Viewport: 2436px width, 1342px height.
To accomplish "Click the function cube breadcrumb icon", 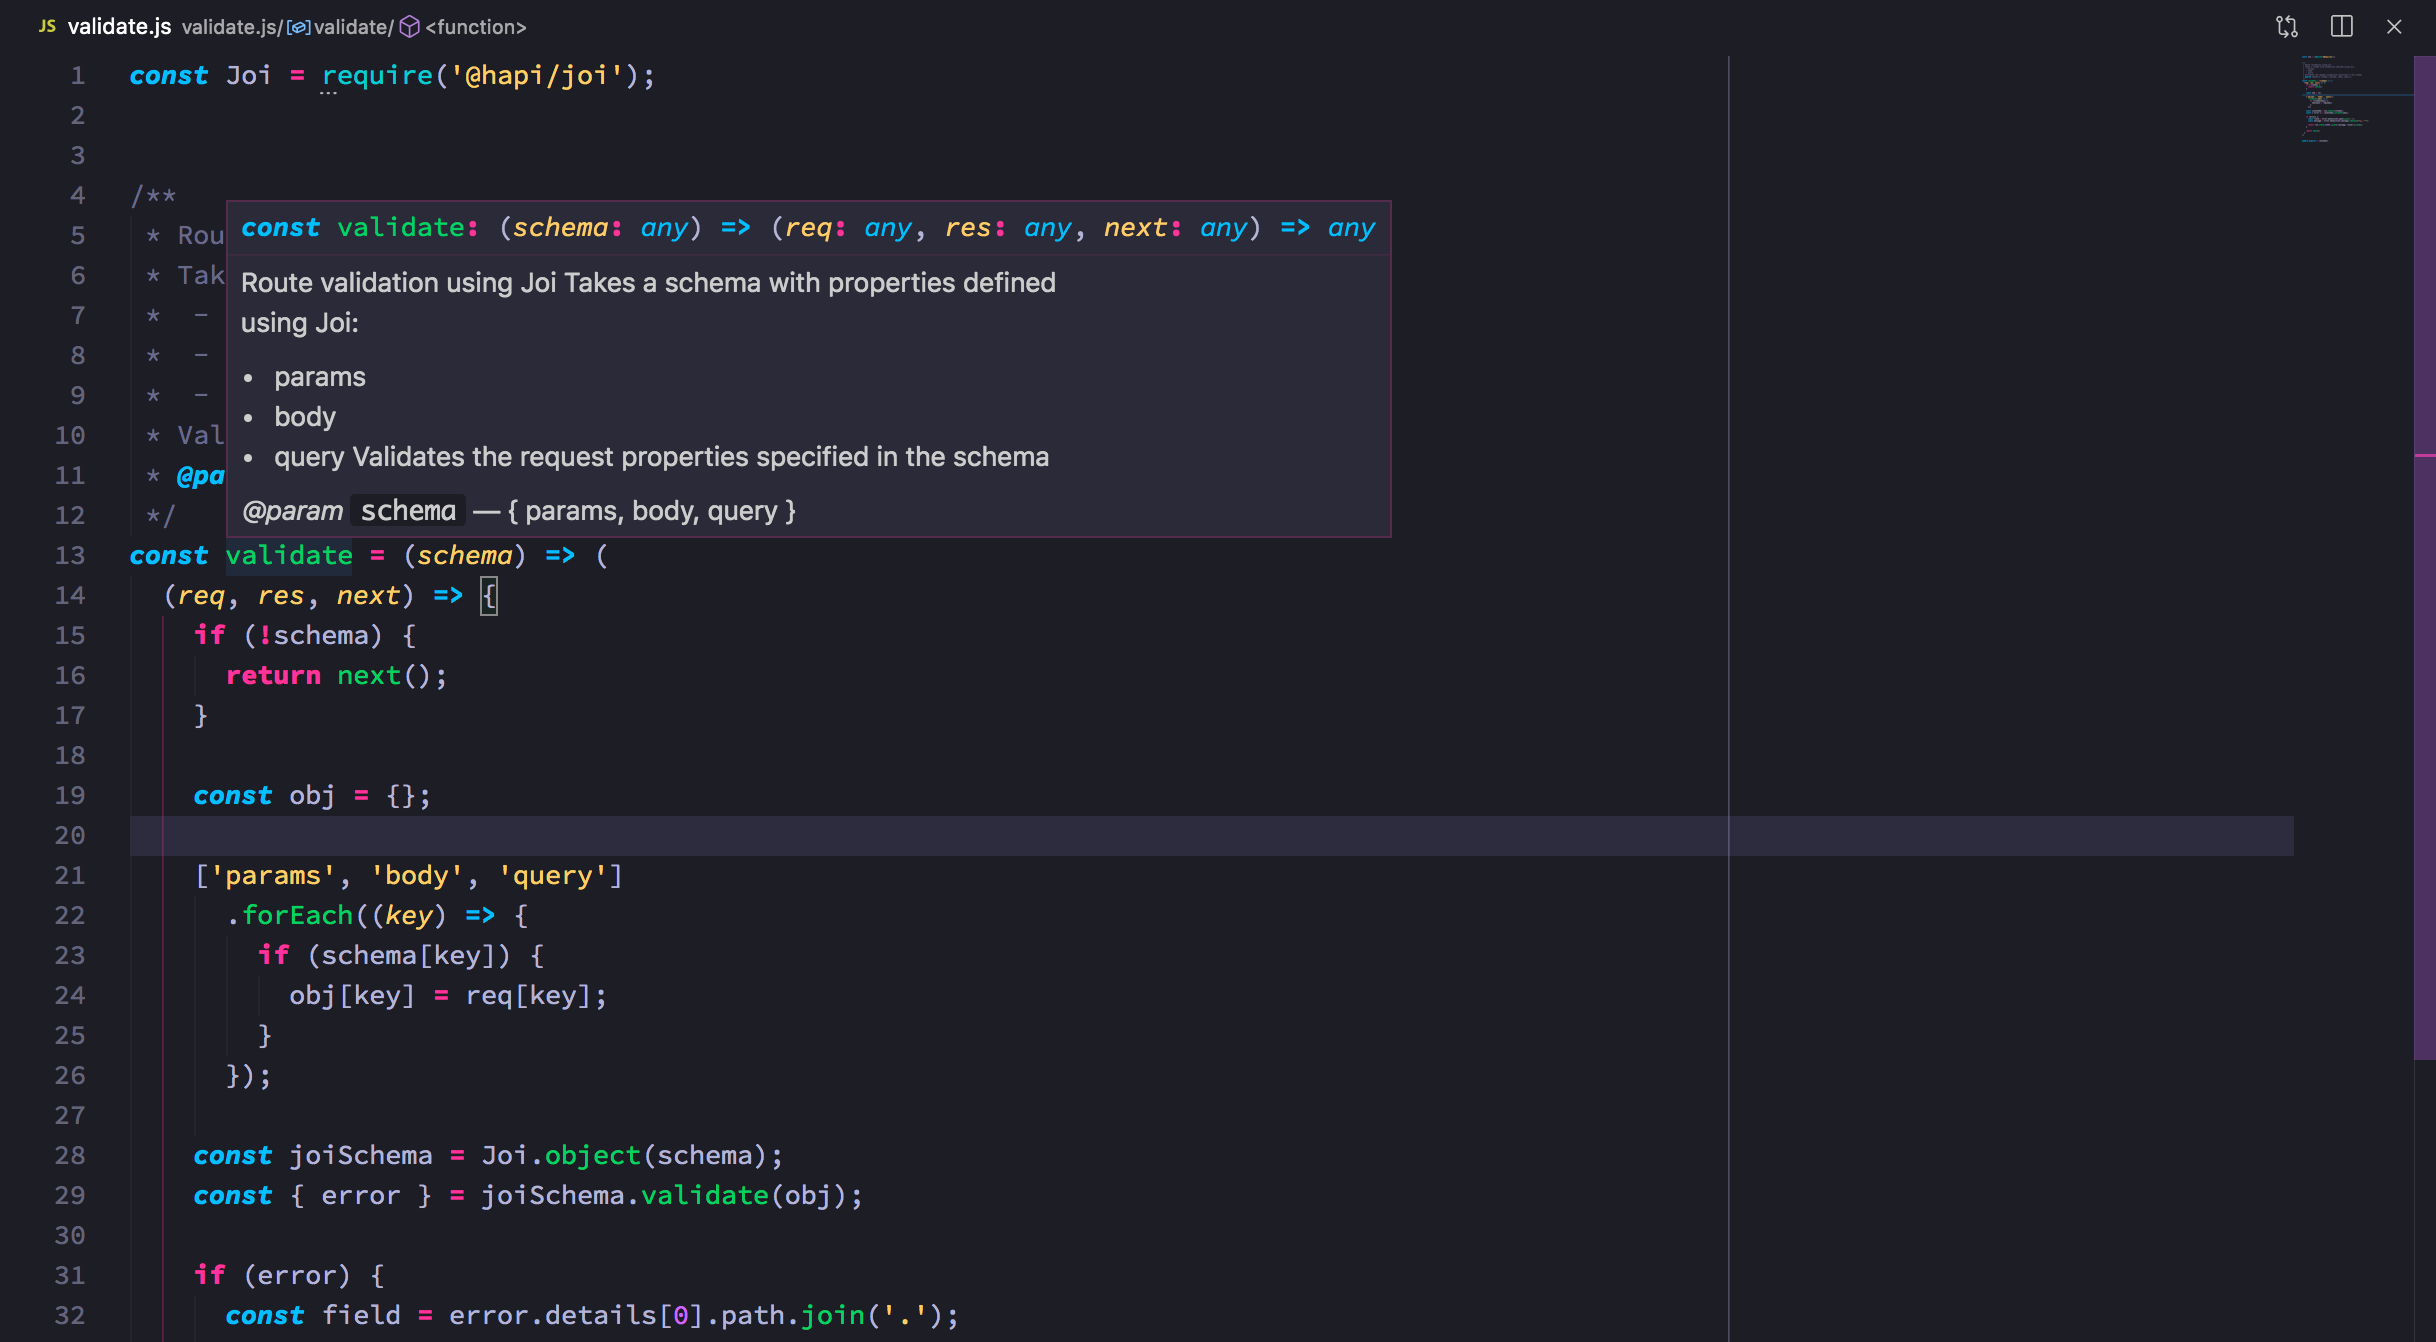I will [x=409, y=27].
